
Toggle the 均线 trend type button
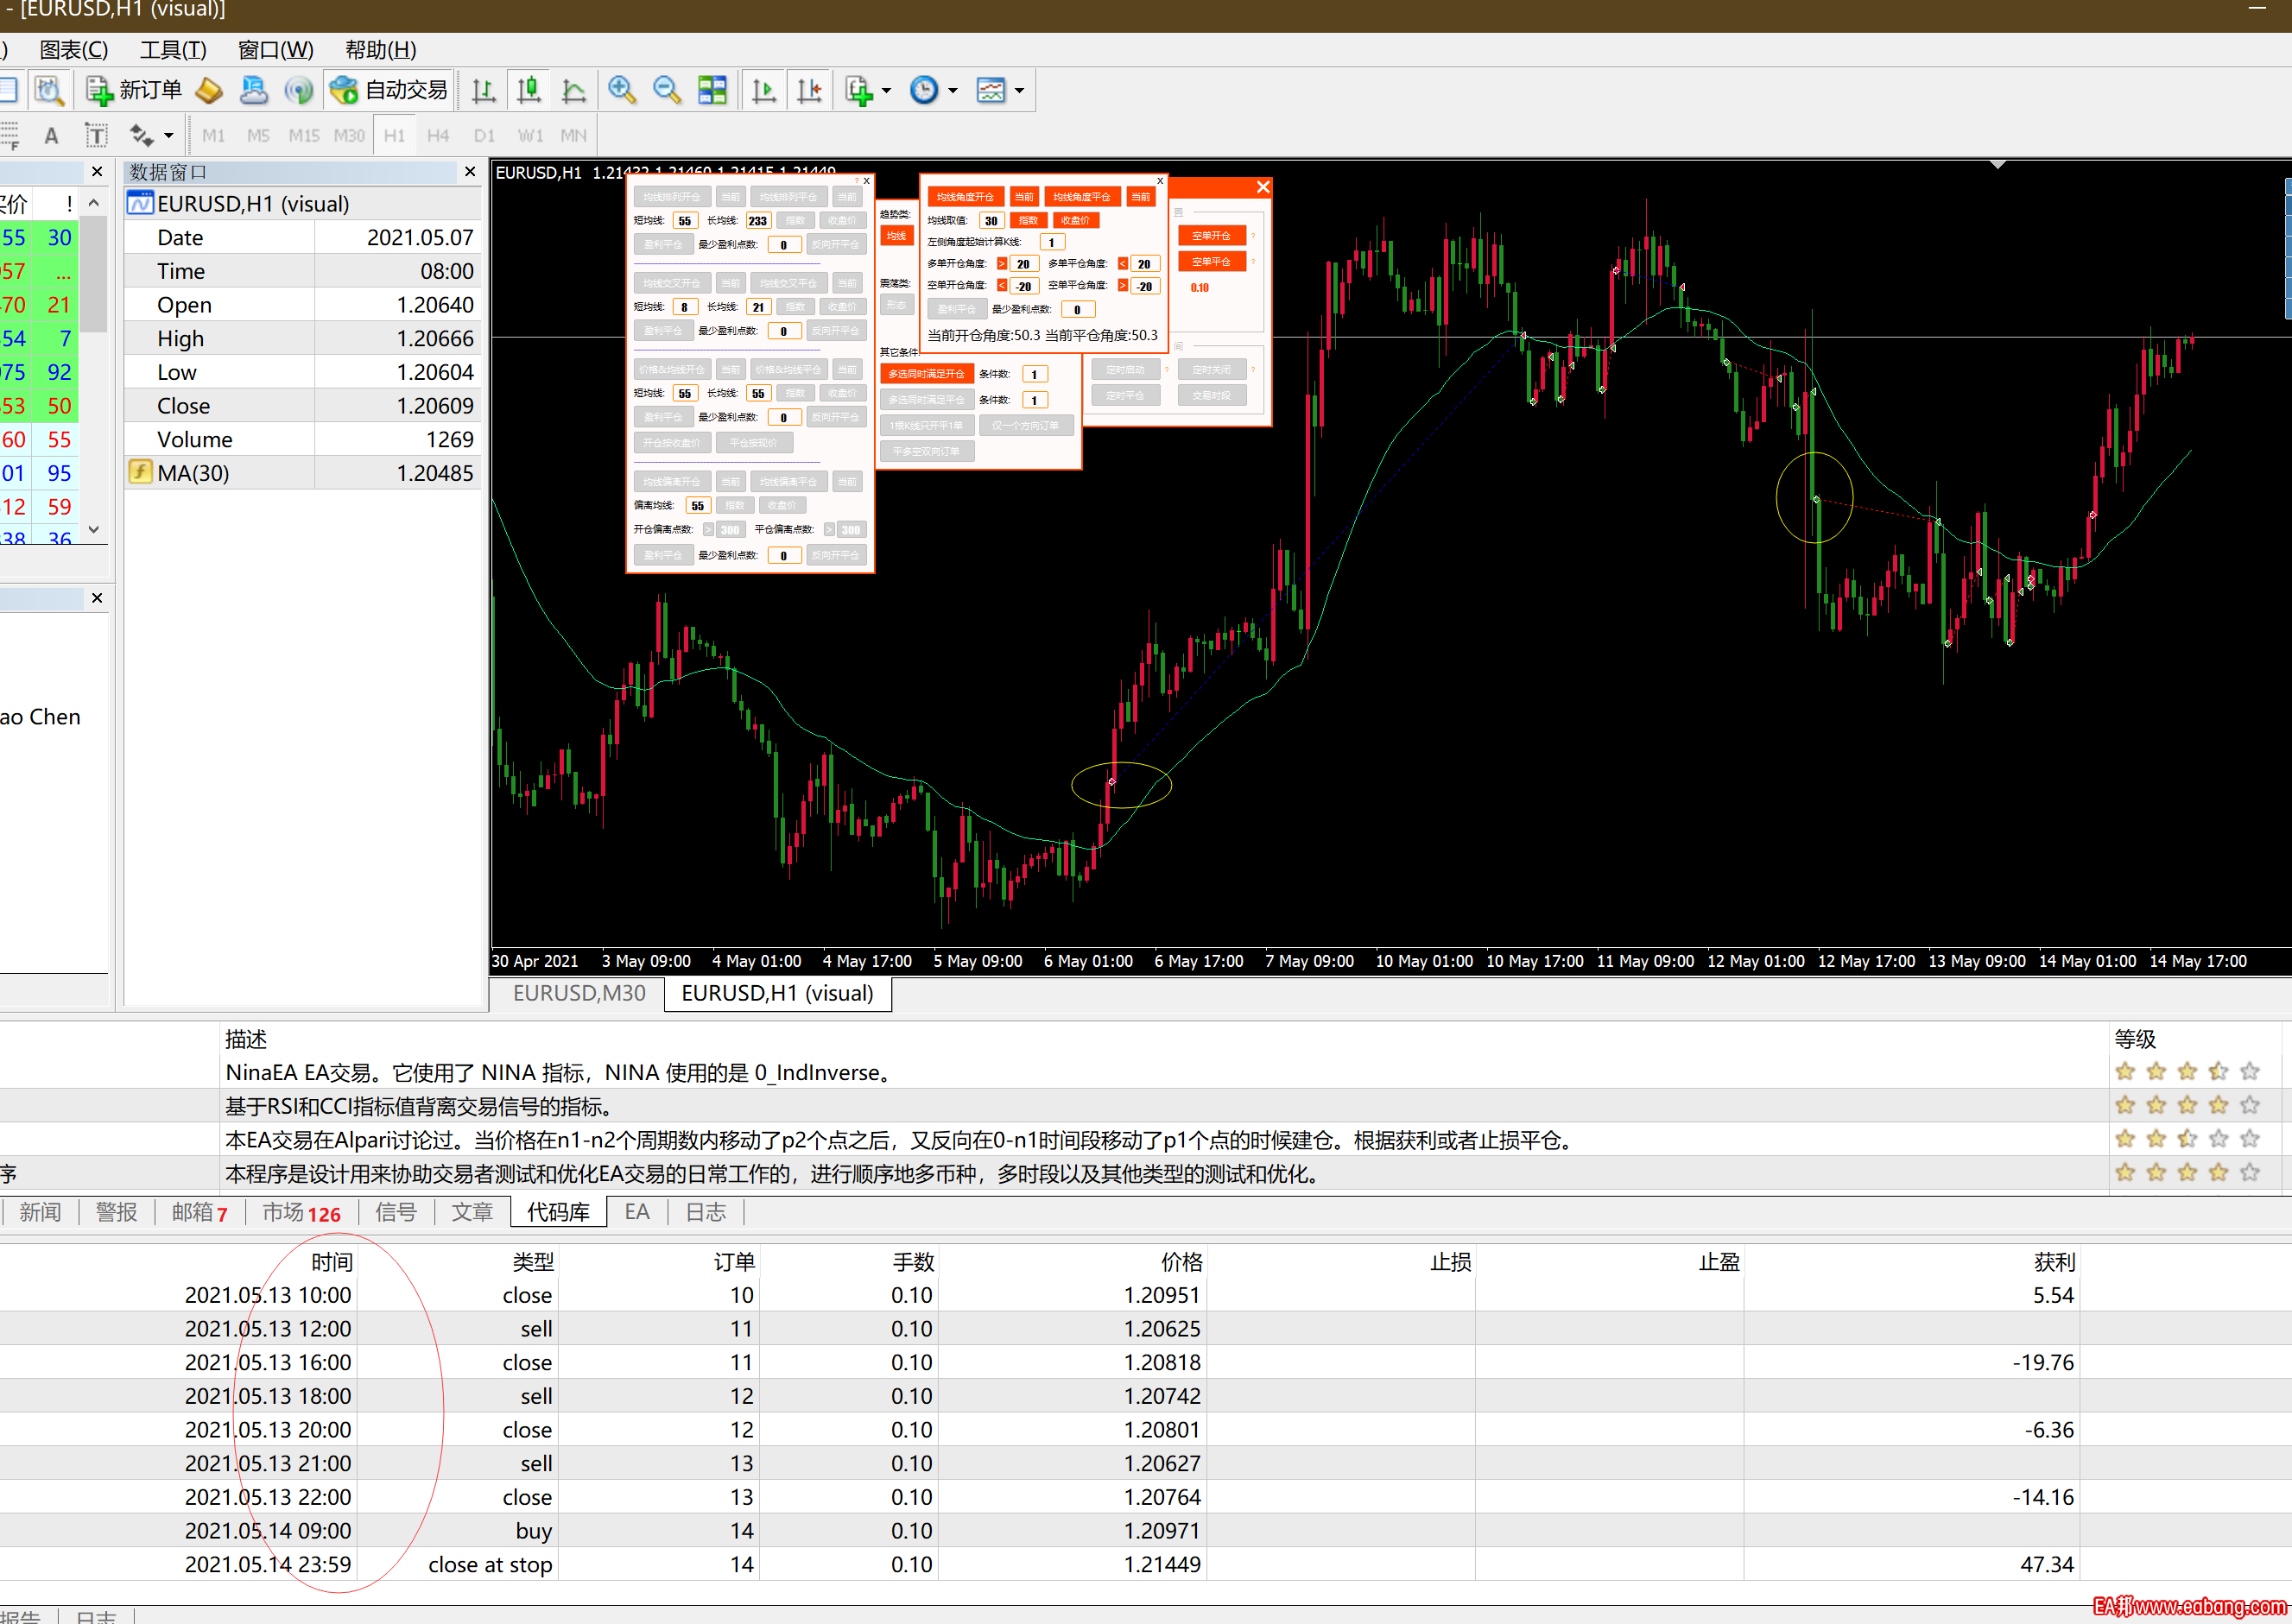(x=896, y=236)
